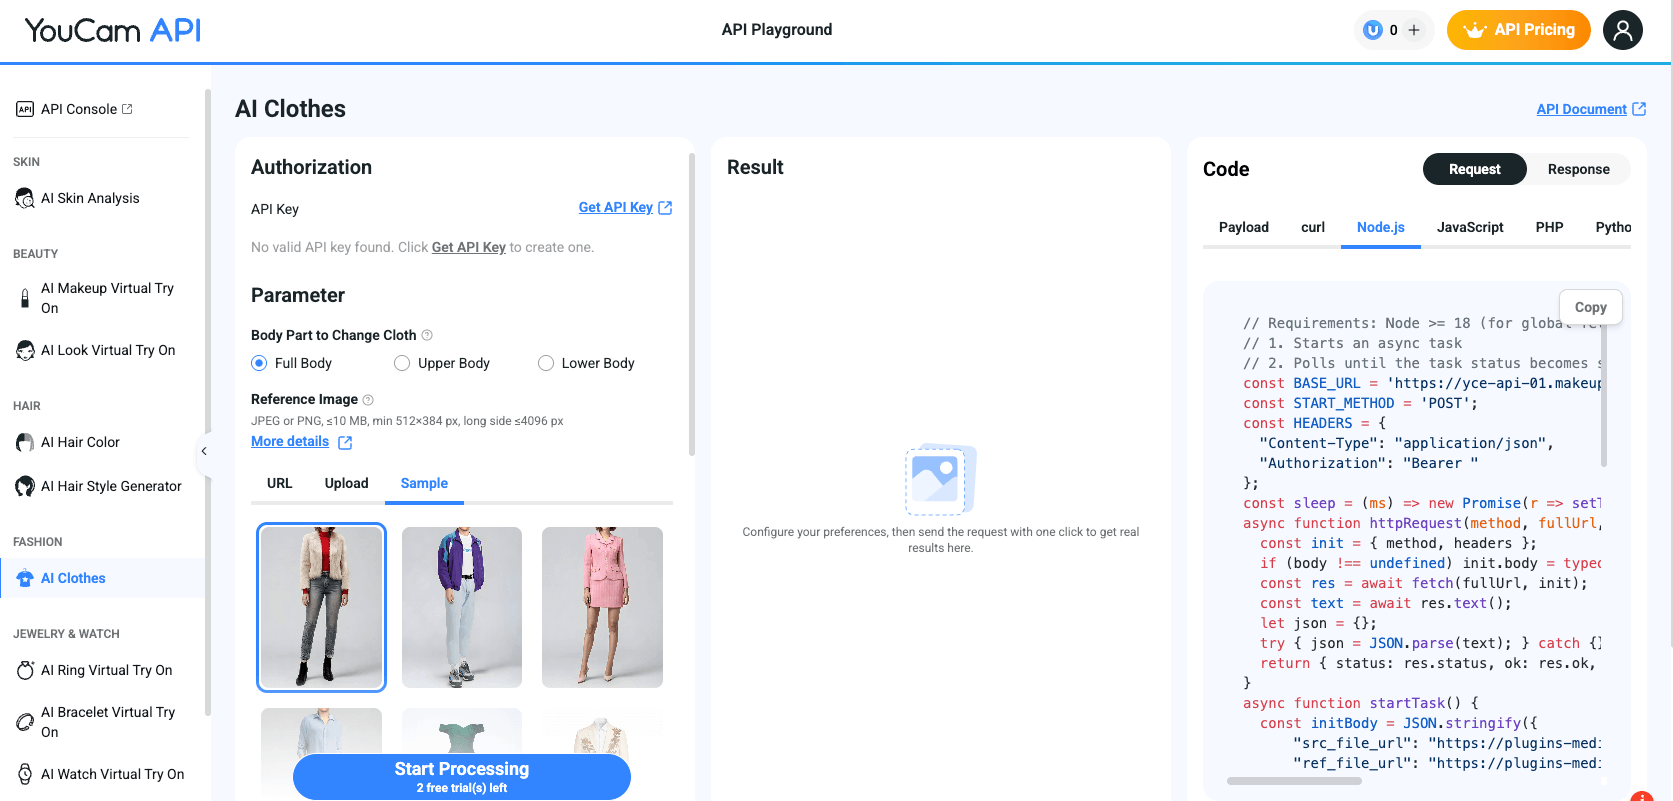Screen dimensions: 1673x801
Task: Show the Response code view
Action: pyautogui.click(x=1578, y=169)
